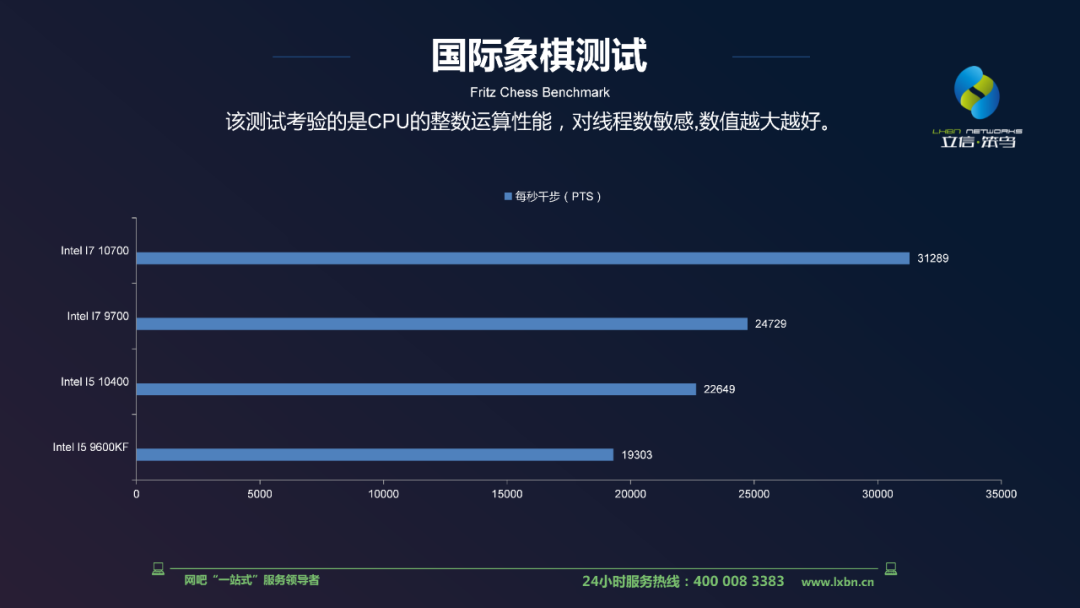This screenshot has width=1080, height=608.
Task: Open the www.lxbn.cn website link
Action: [x=838, y=582]
